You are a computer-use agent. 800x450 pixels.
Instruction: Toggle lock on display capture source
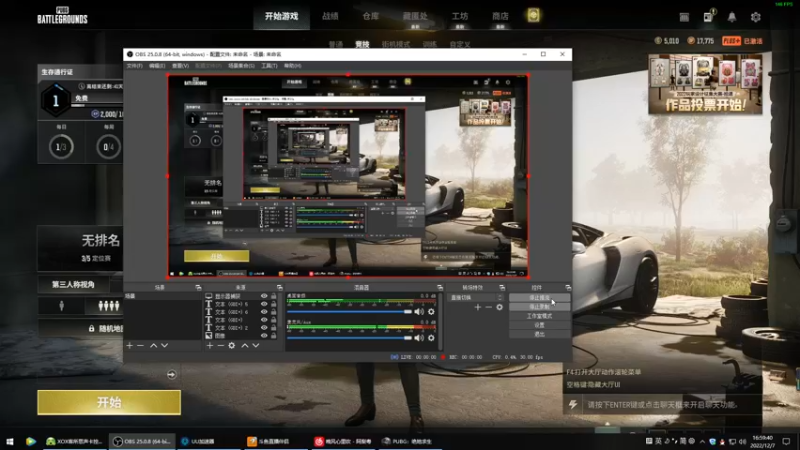273,296
